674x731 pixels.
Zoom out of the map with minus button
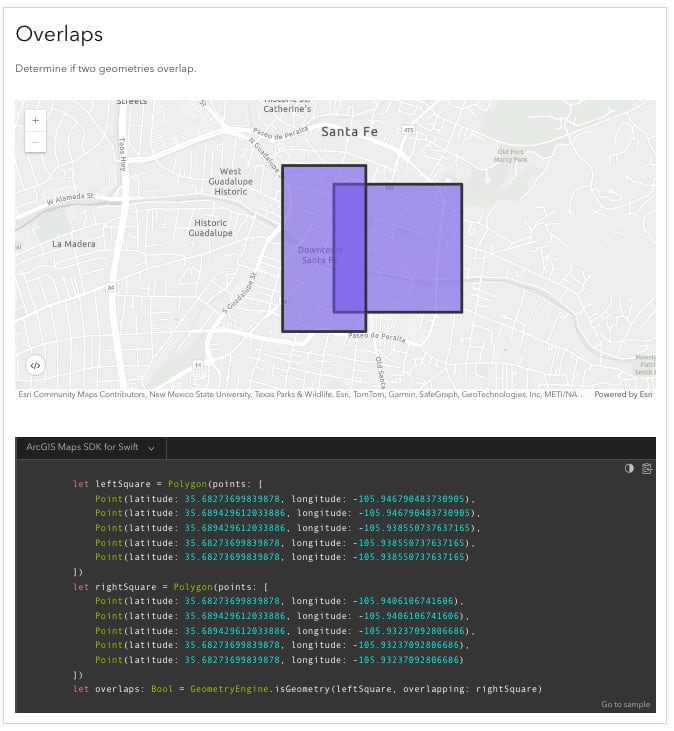click(x=35, y=142)
